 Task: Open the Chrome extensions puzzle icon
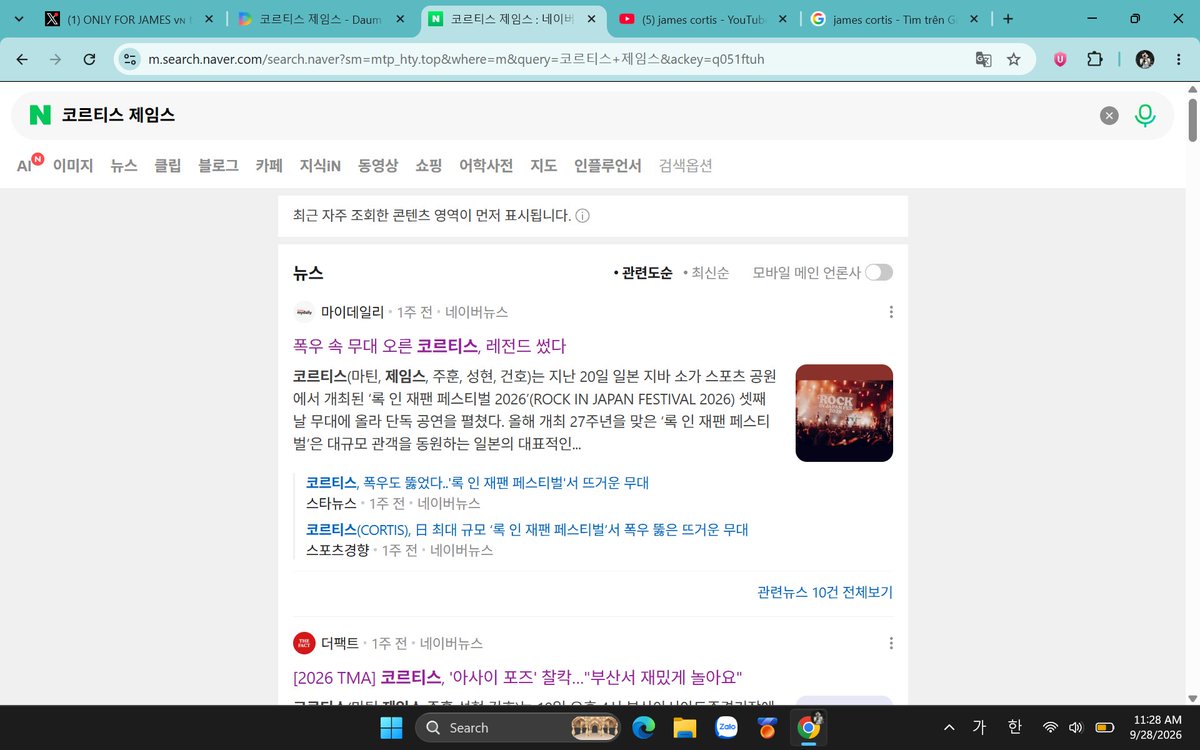[1094, 59]
